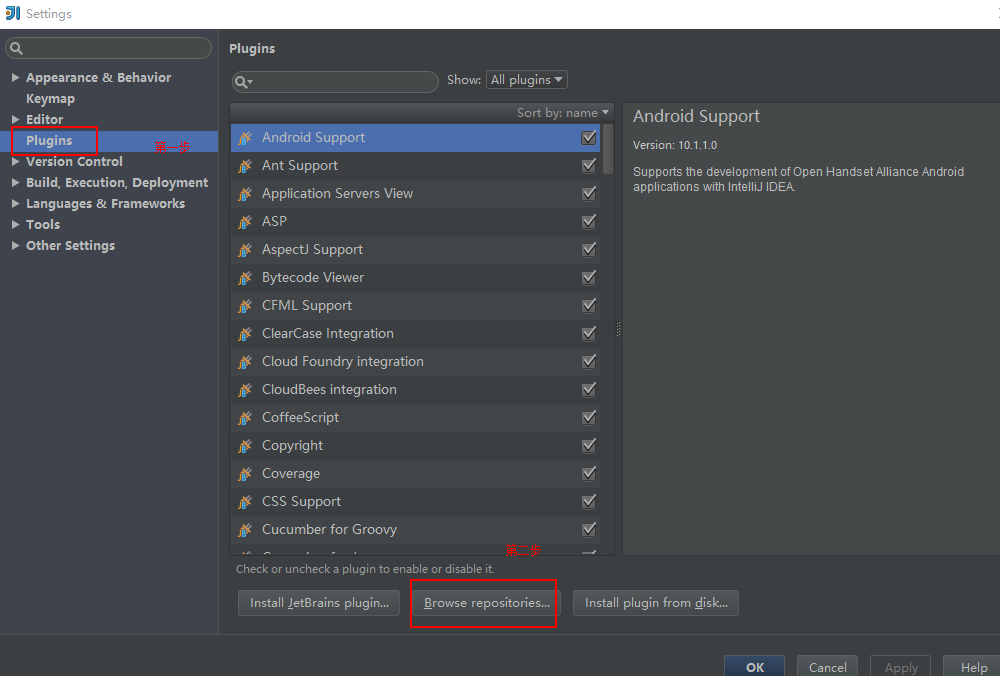Image resolution: width=1000 pixels, height=676 pixels.
Task: Open the Tools settings category
Action: pyautogui.click(x=43, y=224)
